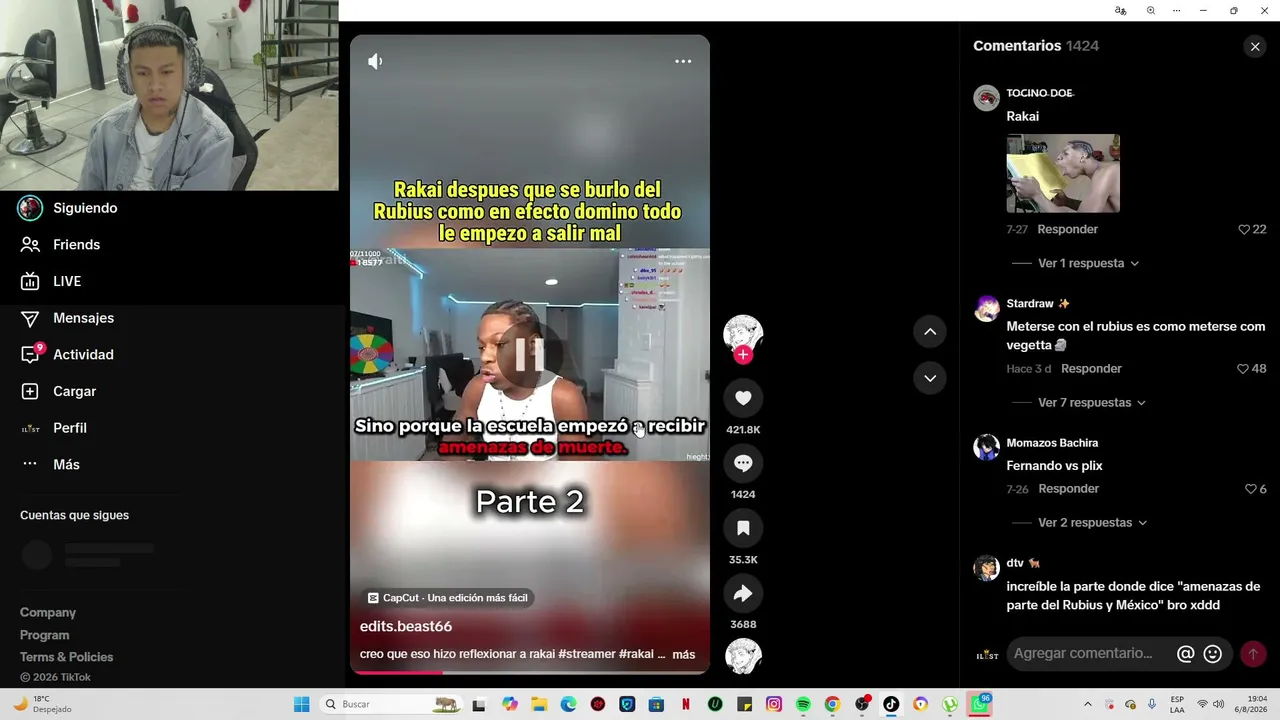Seek on the video progress bar

pyautogui.click(x=530, y=672)
